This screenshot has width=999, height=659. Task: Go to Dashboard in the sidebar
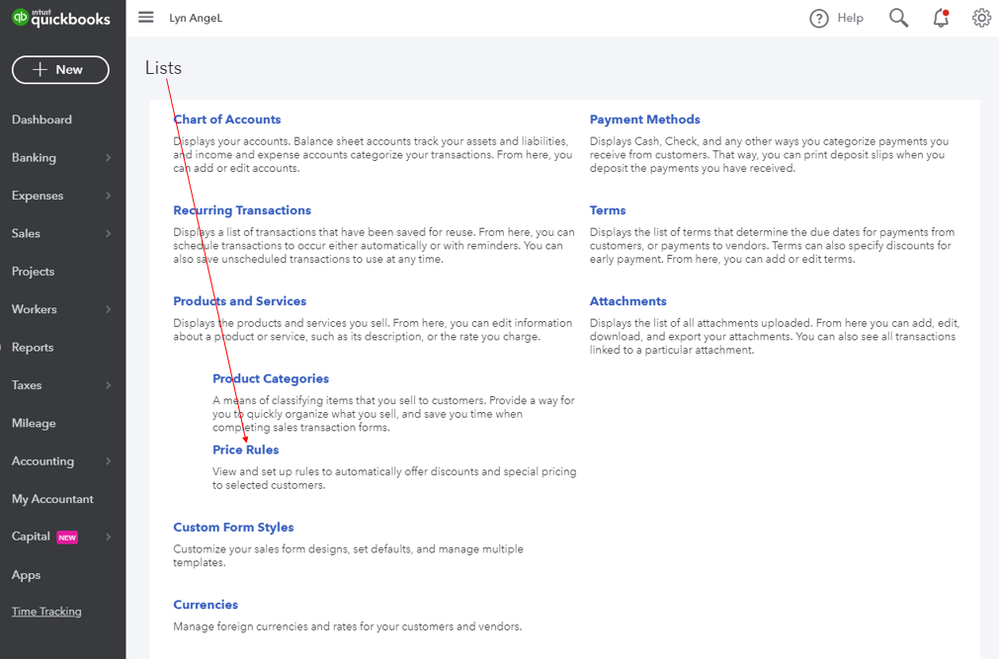click(x=41, y=120)
